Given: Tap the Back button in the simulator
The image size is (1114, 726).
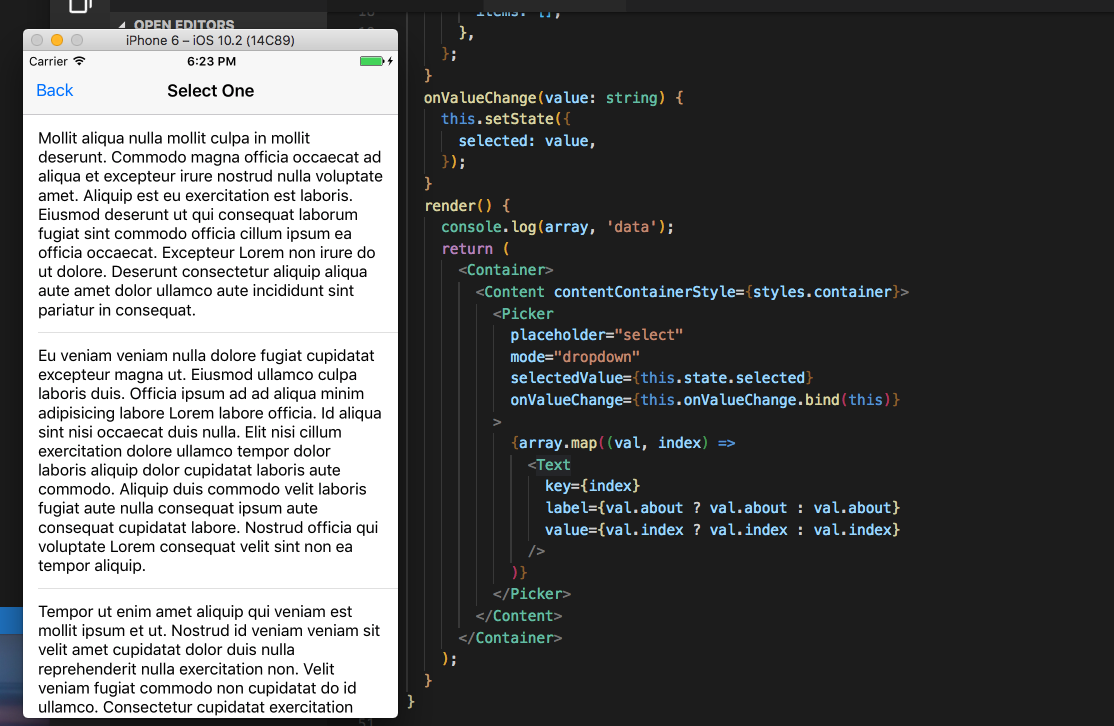Looking at the screenshot, I should click(x=54, y=91).
